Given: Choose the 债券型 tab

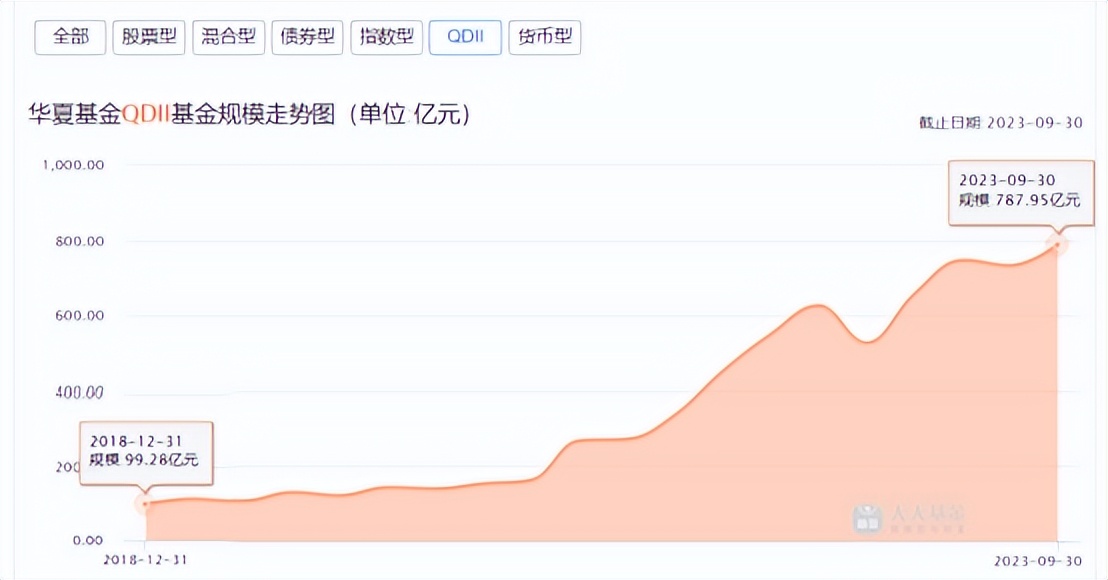Looking at the screenshot, I should [x=307, y=37].
